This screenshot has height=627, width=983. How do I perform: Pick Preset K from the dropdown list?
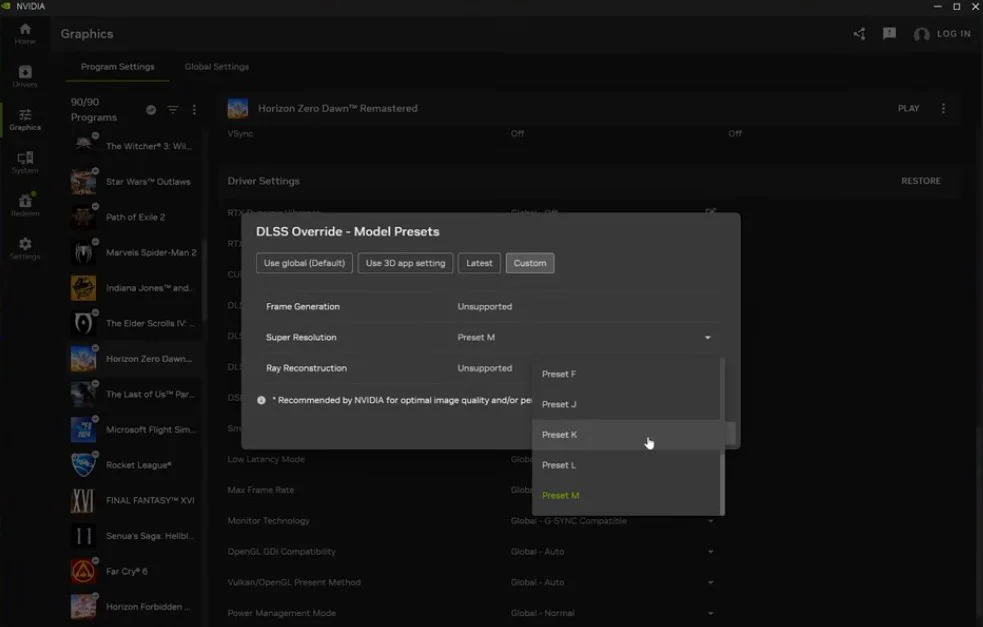click(560, 435)
